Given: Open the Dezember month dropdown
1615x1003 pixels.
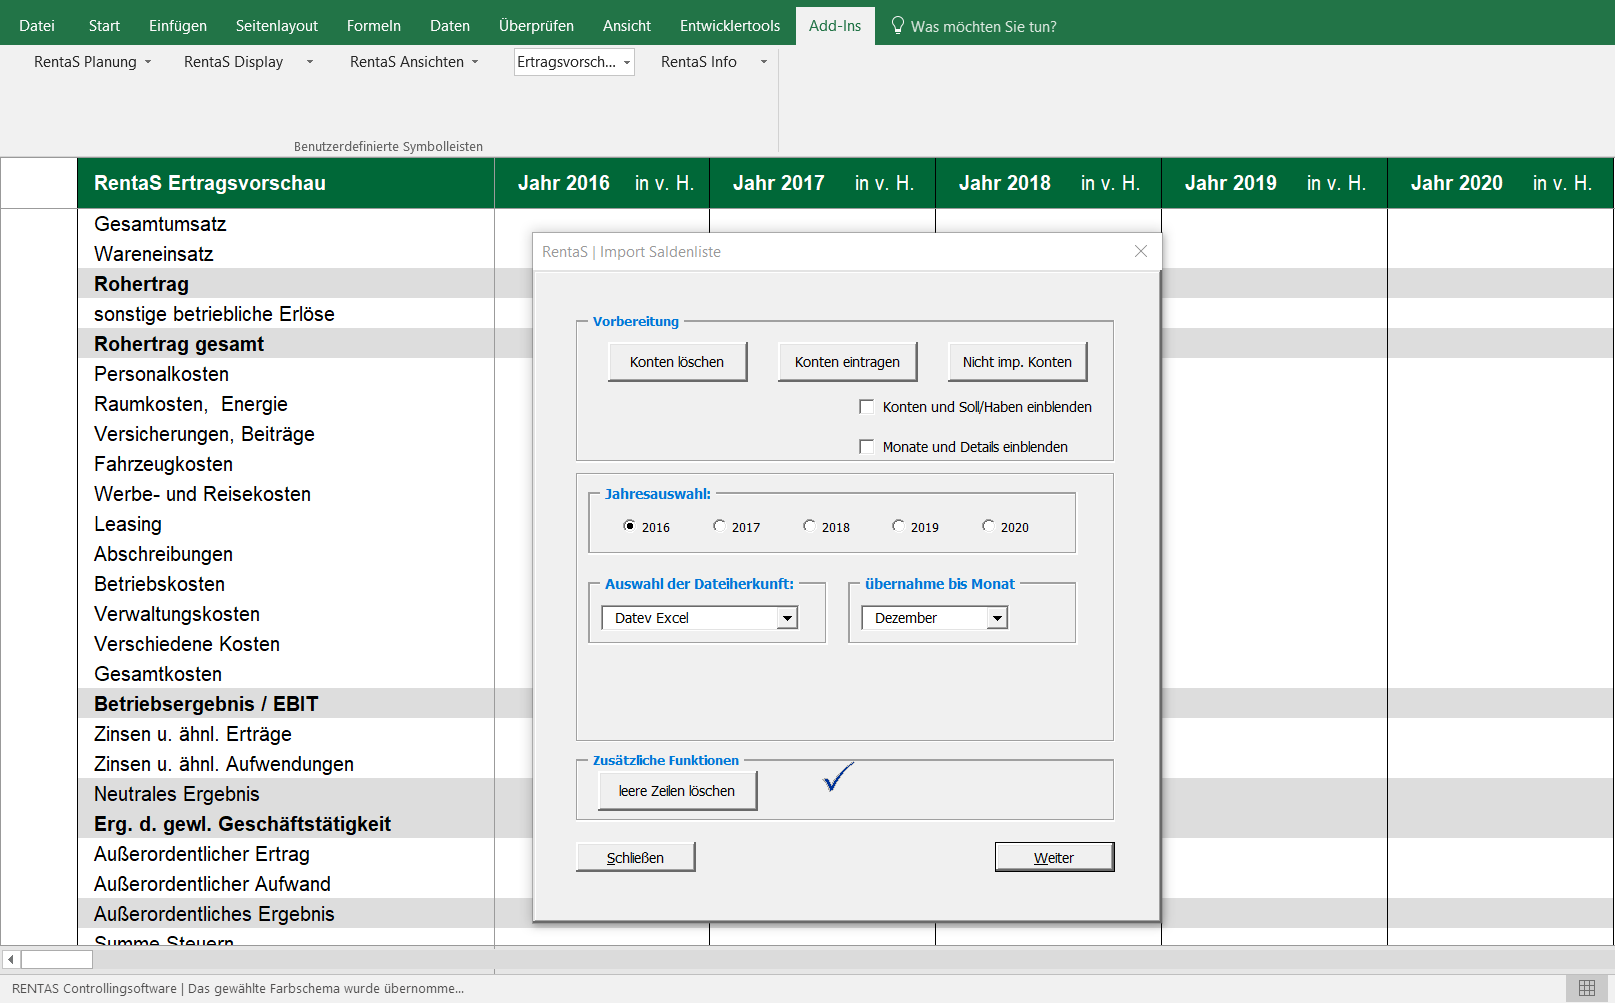Looking at the screenshot, I should pyautogui.click(x=997, y=617).
